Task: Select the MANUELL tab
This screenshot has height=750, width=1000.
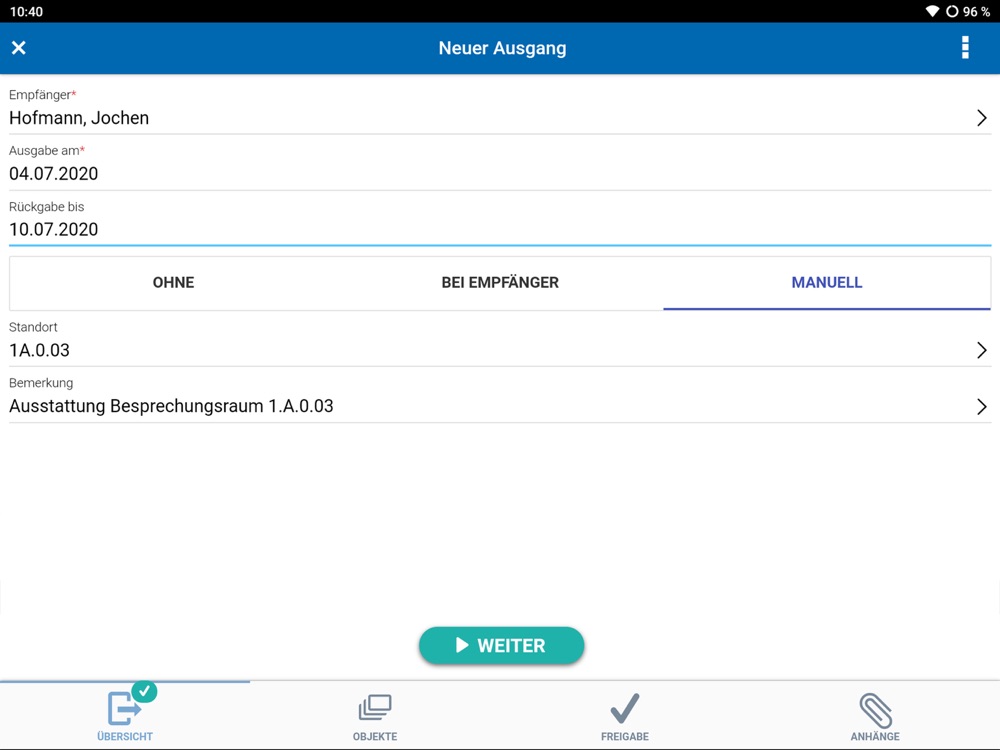Action: pyautogui.click(x=827, y=283)
